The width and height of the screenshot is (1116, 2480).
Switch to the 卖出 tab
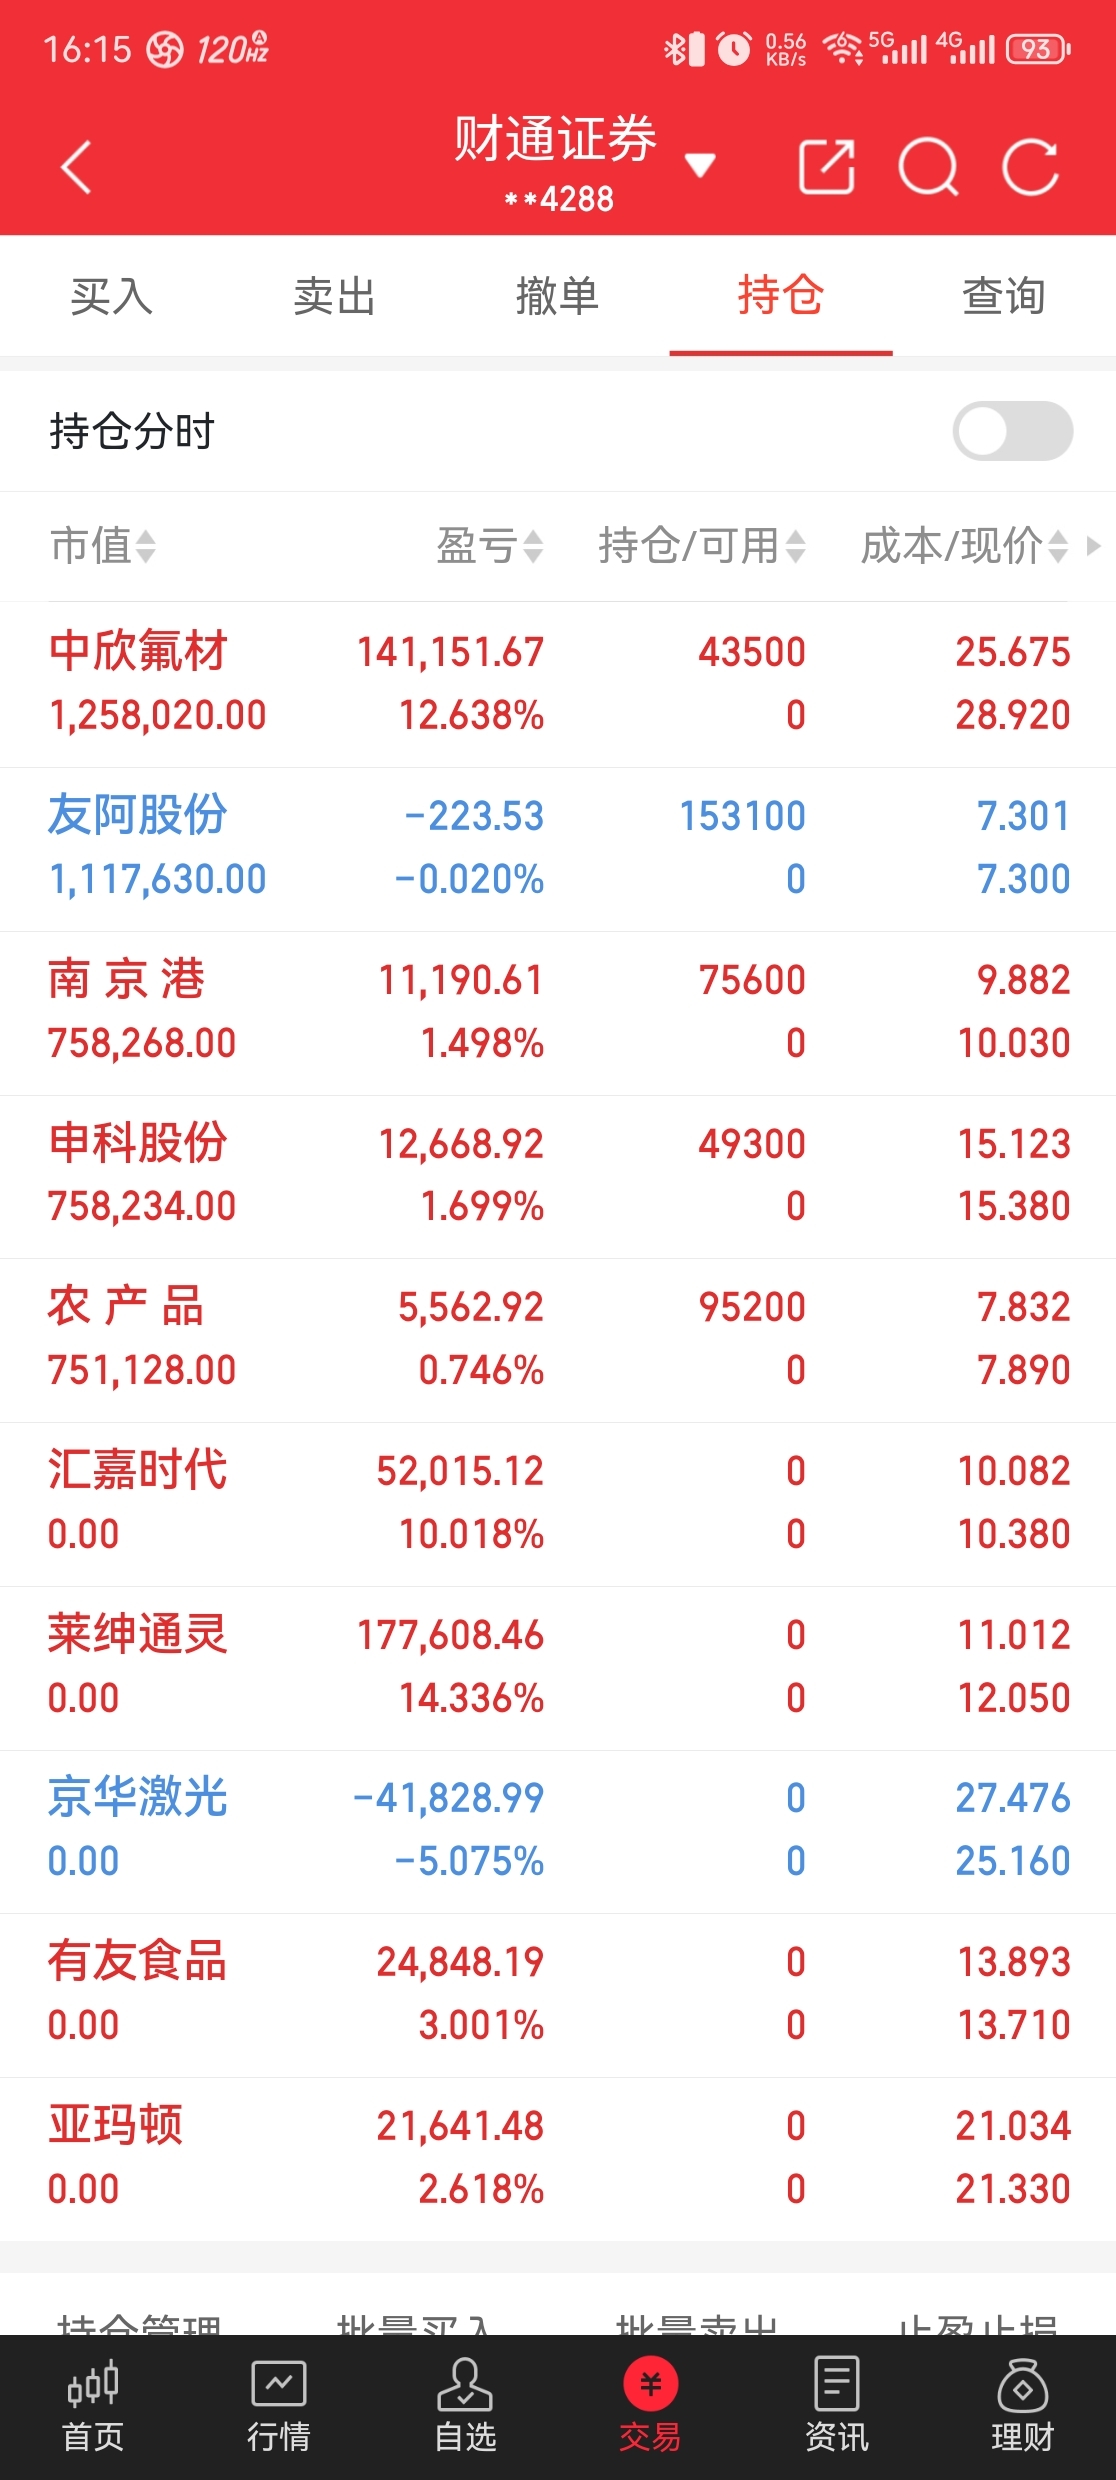tap(334, 296)
